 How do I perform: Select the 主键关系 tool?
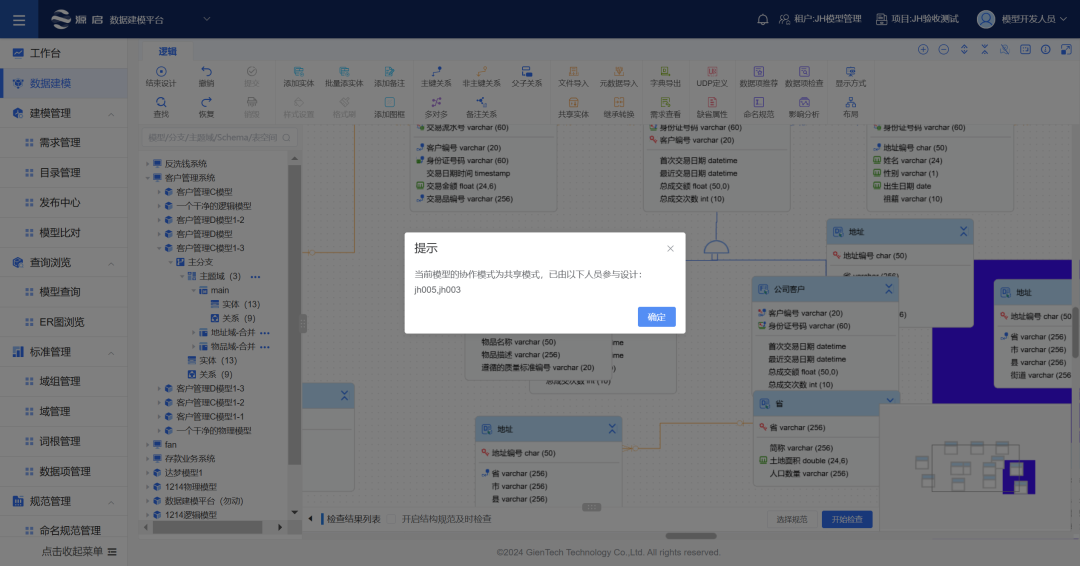click(436, 76)
